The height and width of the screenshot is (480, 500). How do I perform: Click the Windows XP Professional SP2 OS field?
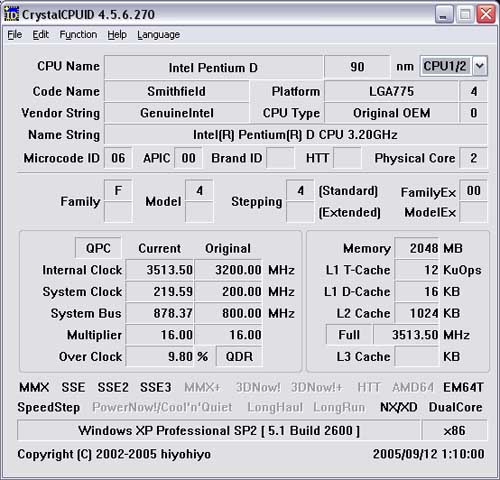219,430
